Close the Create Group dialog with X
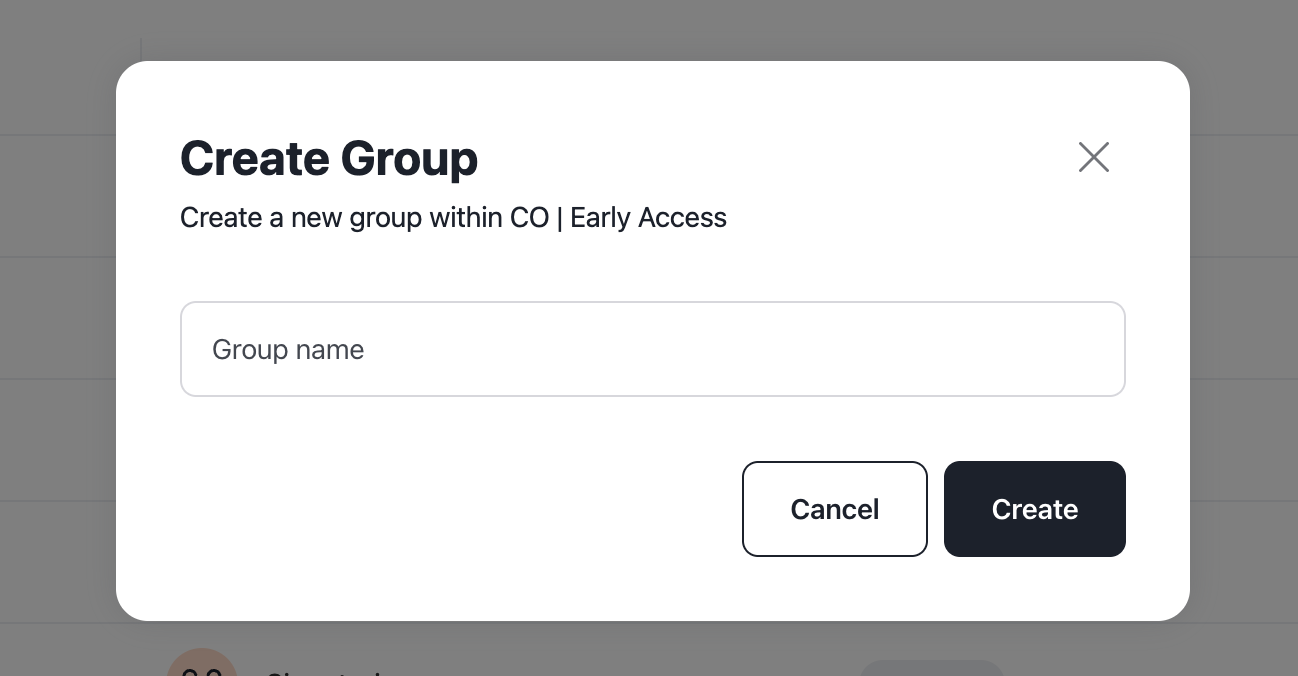Viewport: 1298px width, 676px height. pos(1094,157)
